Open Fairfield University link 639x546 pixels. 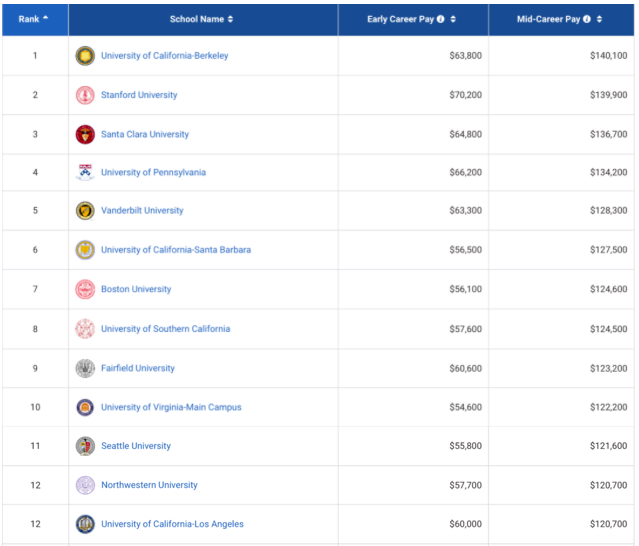pyautogui.click(x=138, y=368)
